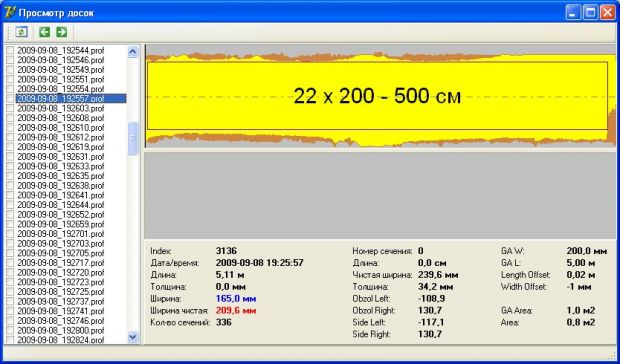Select file 2009-09-08_192641.prof
Screen dimensions: 620x364
61,195
